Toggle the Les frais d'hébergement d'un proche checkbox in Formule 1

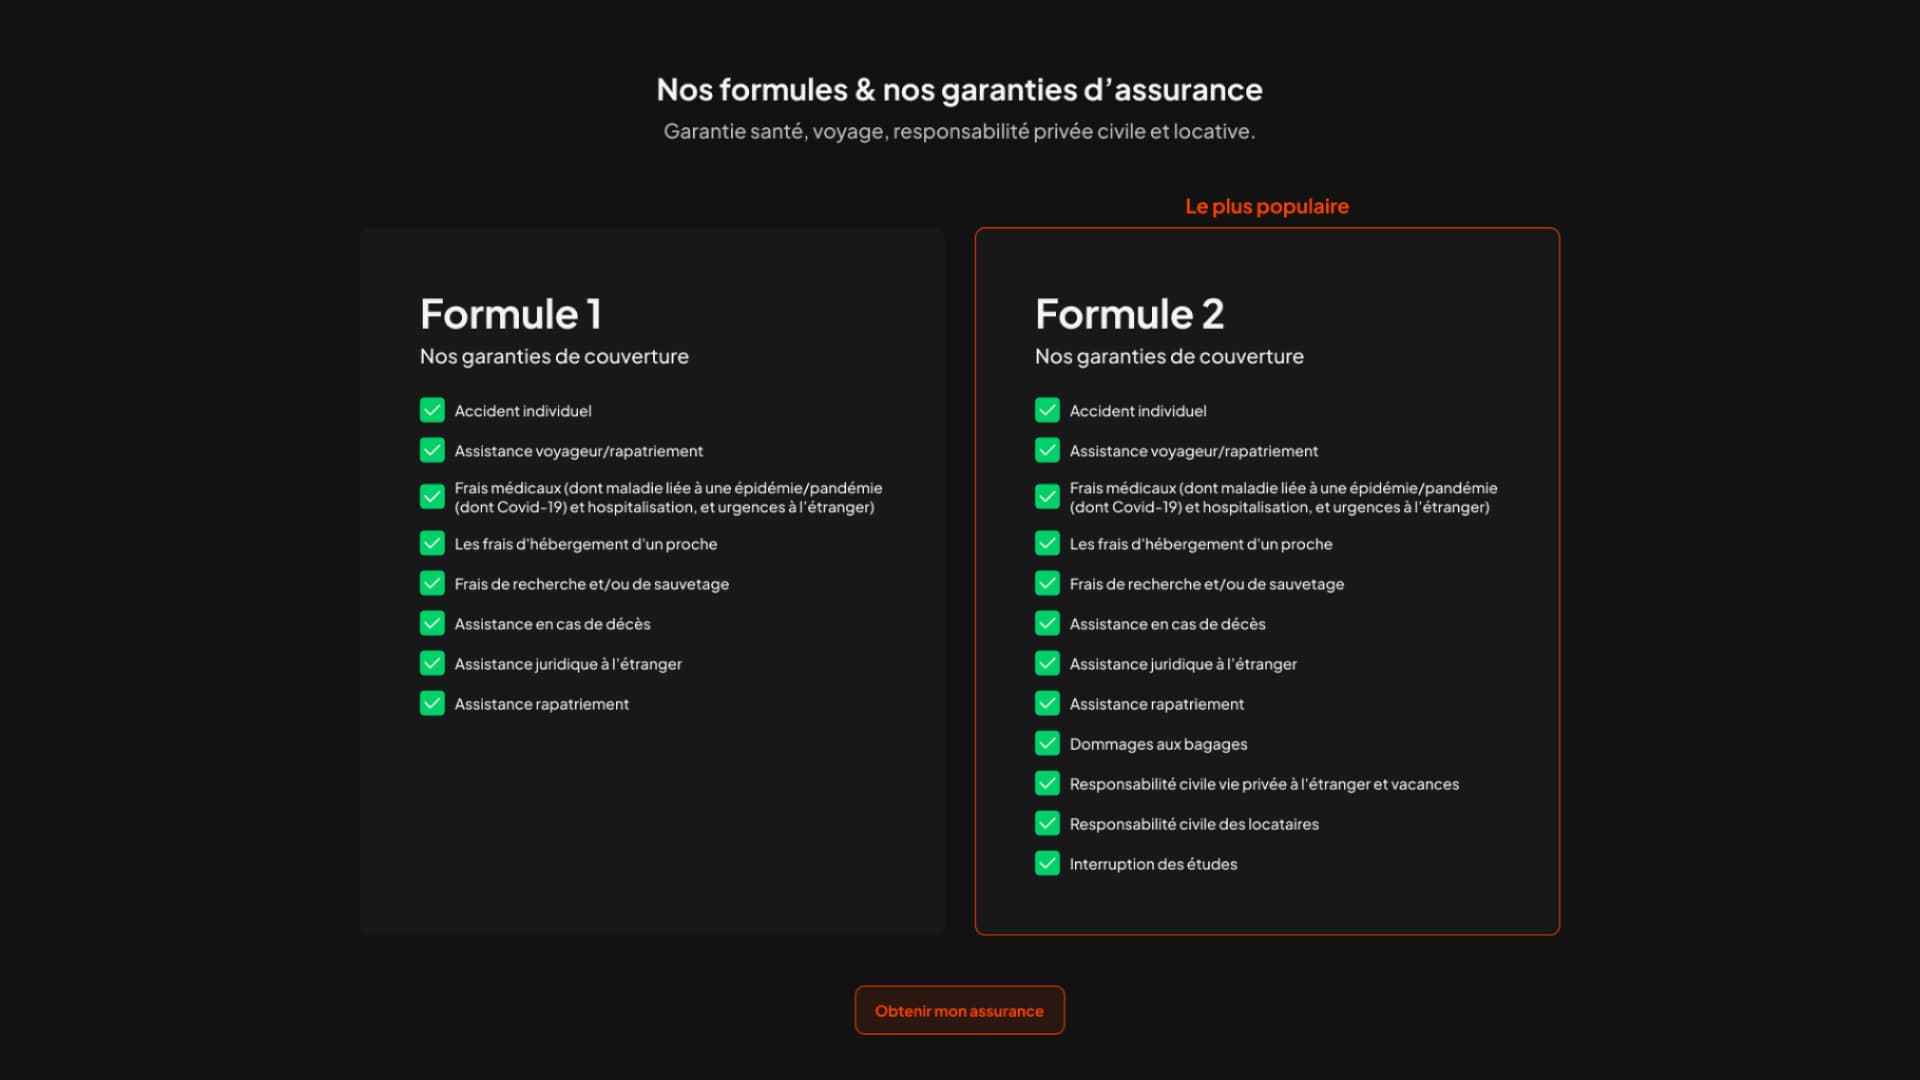pyautogui.click(x=432, y=543)
